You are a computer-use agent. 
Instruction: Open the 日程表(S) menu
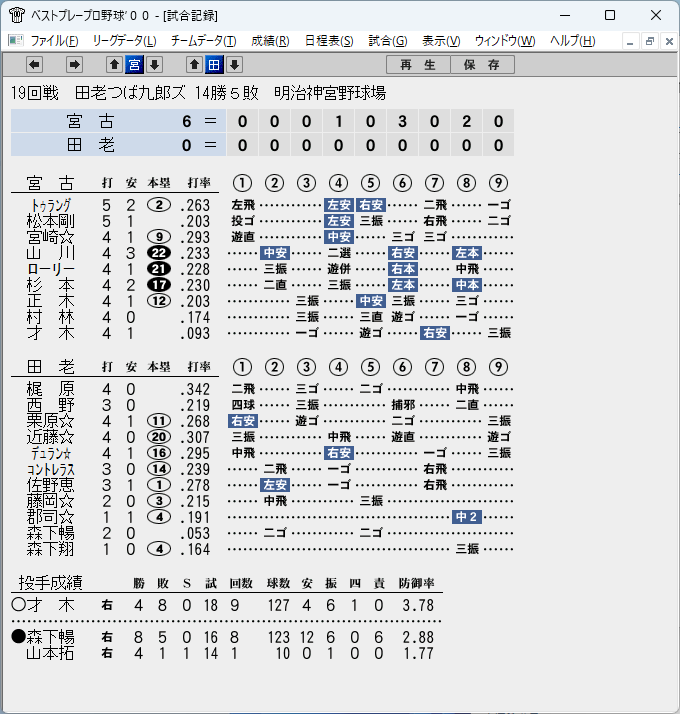pyautogui.click(x=329, y=41)
